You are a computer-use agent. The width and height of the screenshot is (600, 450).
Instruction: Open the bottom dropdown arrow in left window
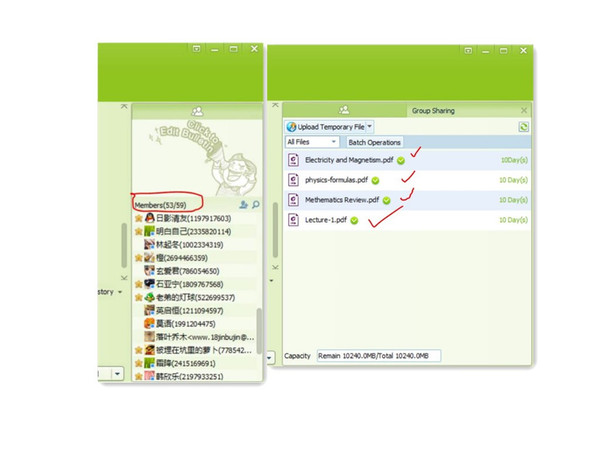click(117, 373)
